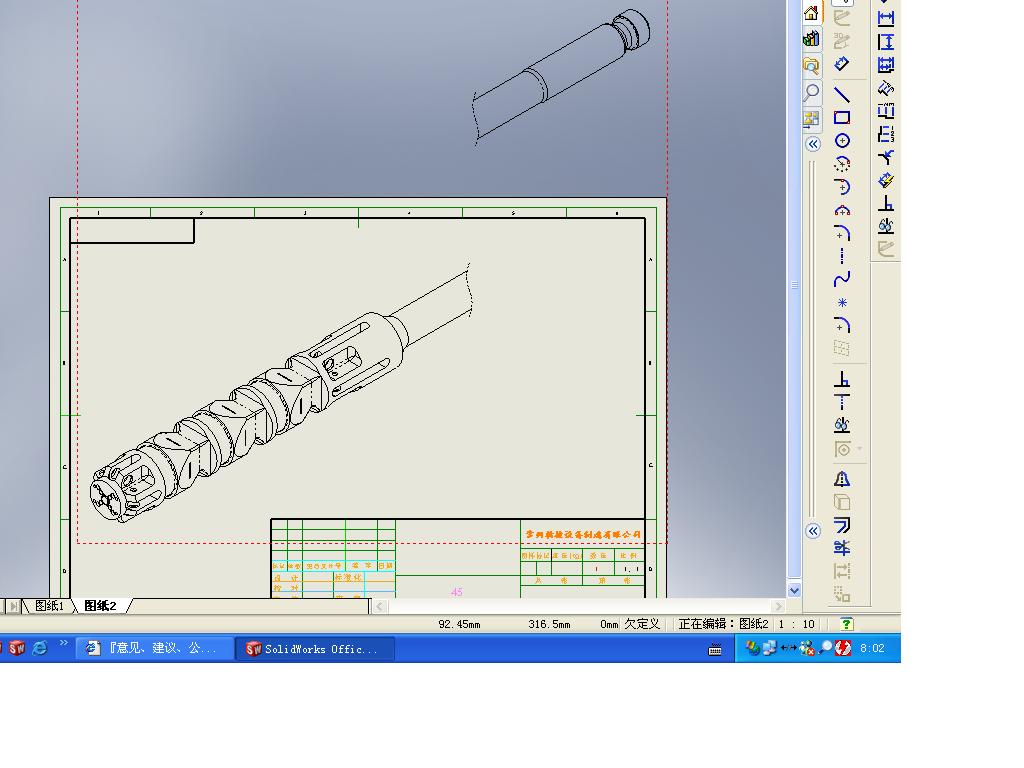
Task: Open the Design Library books tab
Action: point(811,39)
